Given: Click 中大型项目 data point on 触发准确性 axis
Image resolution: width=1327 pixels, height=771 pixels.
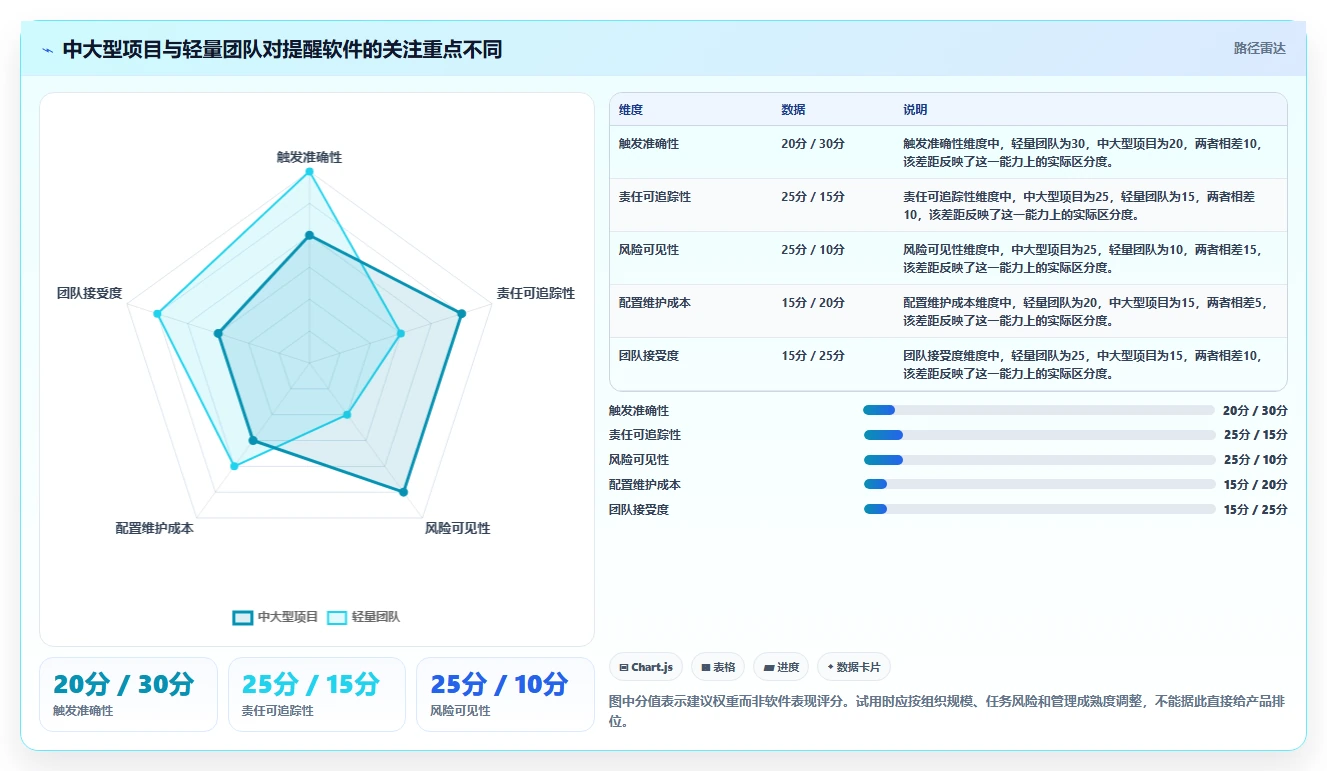Looking at the screenshot, I should (309, 236).
